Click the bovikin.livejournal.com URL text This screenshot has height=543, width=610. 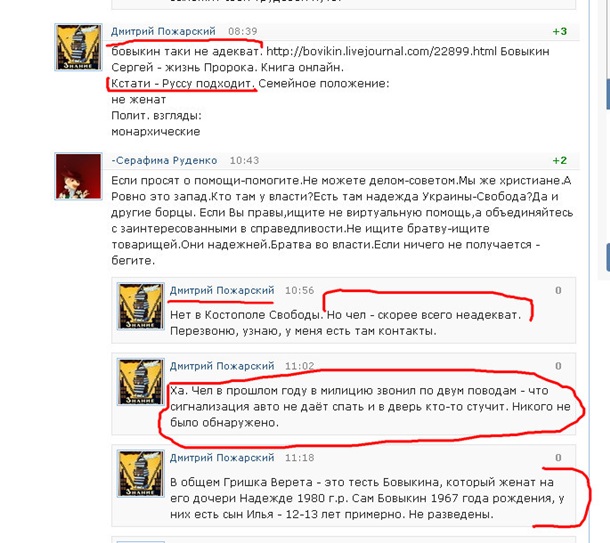(381, 51)
